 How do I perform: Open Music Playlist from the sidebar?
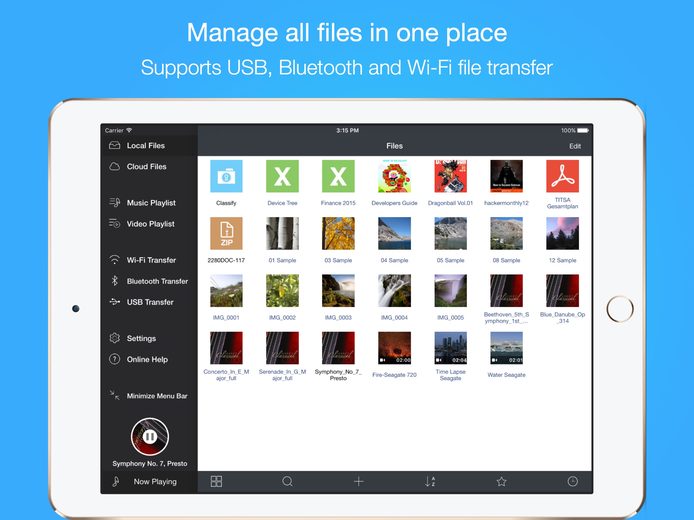coord(149,203)
